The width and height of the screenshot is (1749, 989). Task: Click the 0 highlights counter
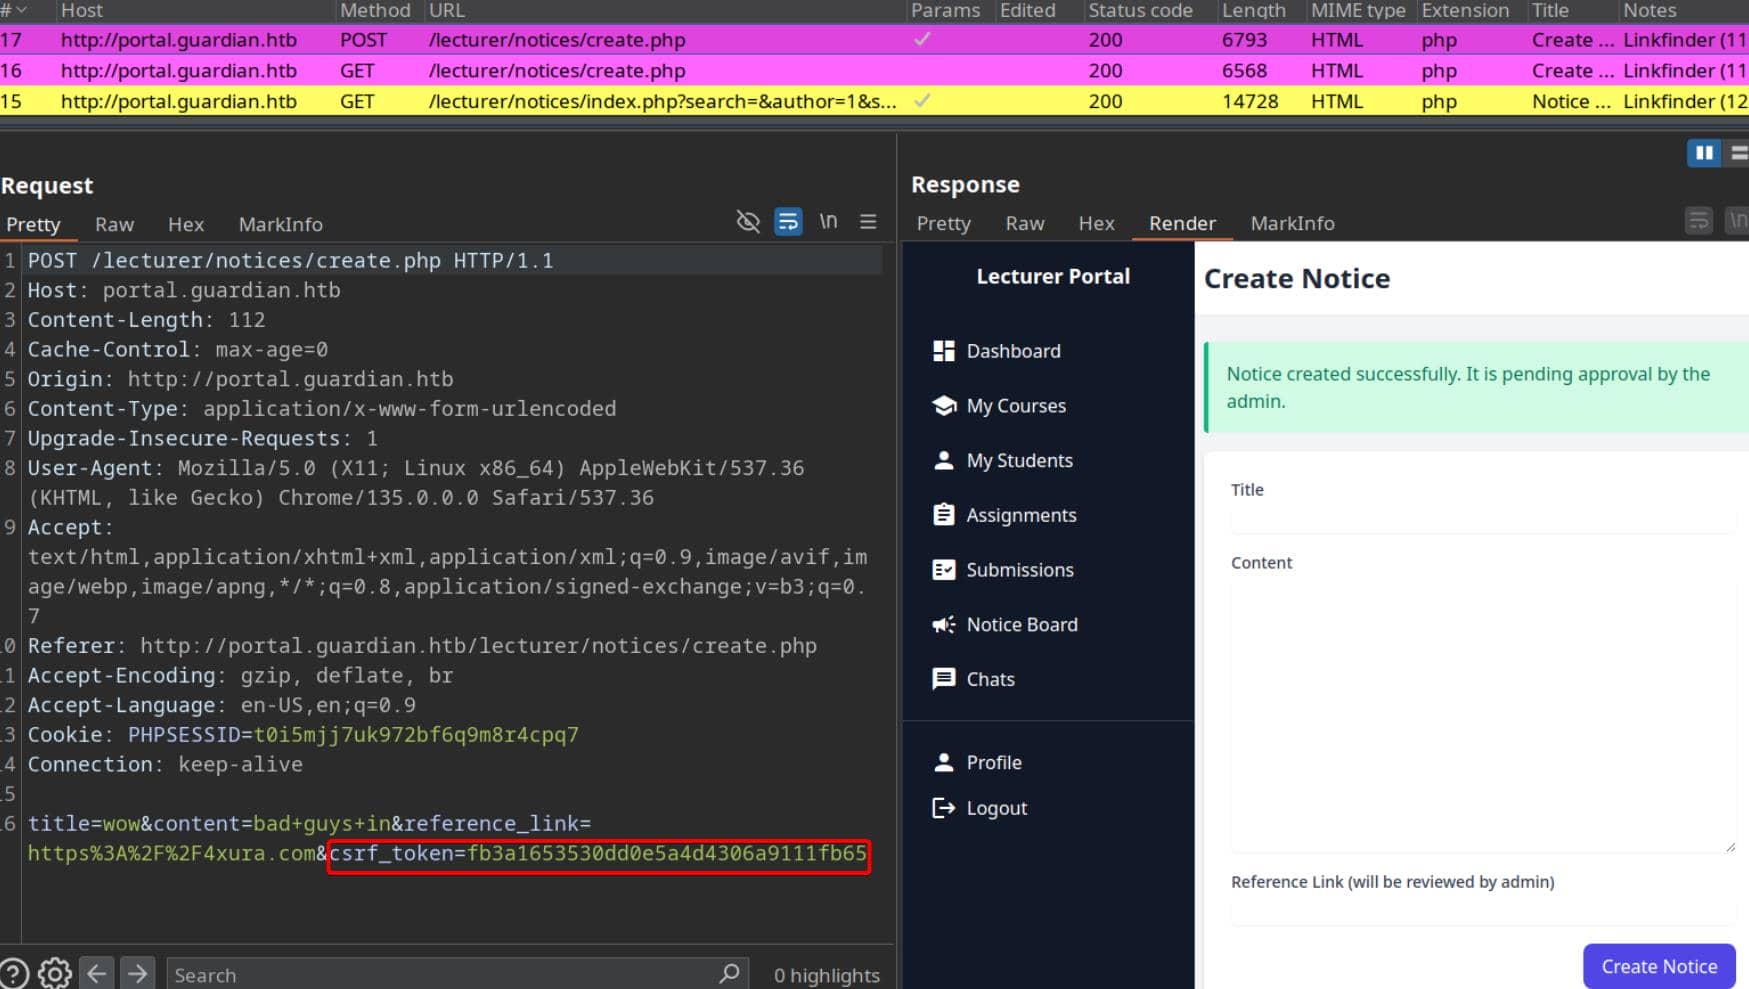pyautogui.click(x=826, y=975)
